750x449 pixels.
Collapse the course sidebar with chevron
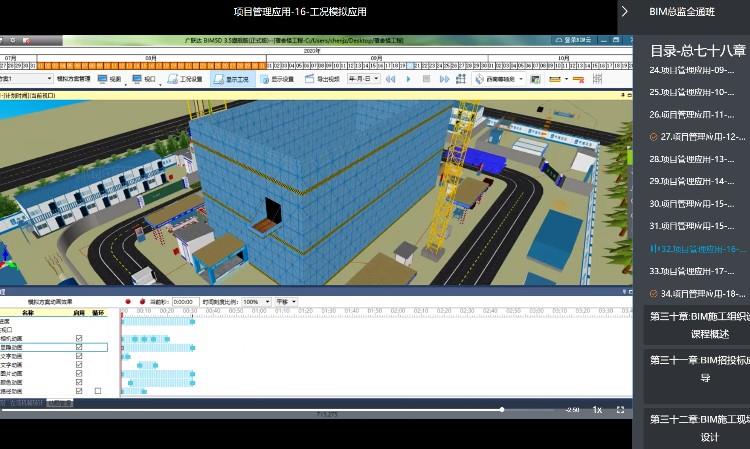(x=625, y=12)
